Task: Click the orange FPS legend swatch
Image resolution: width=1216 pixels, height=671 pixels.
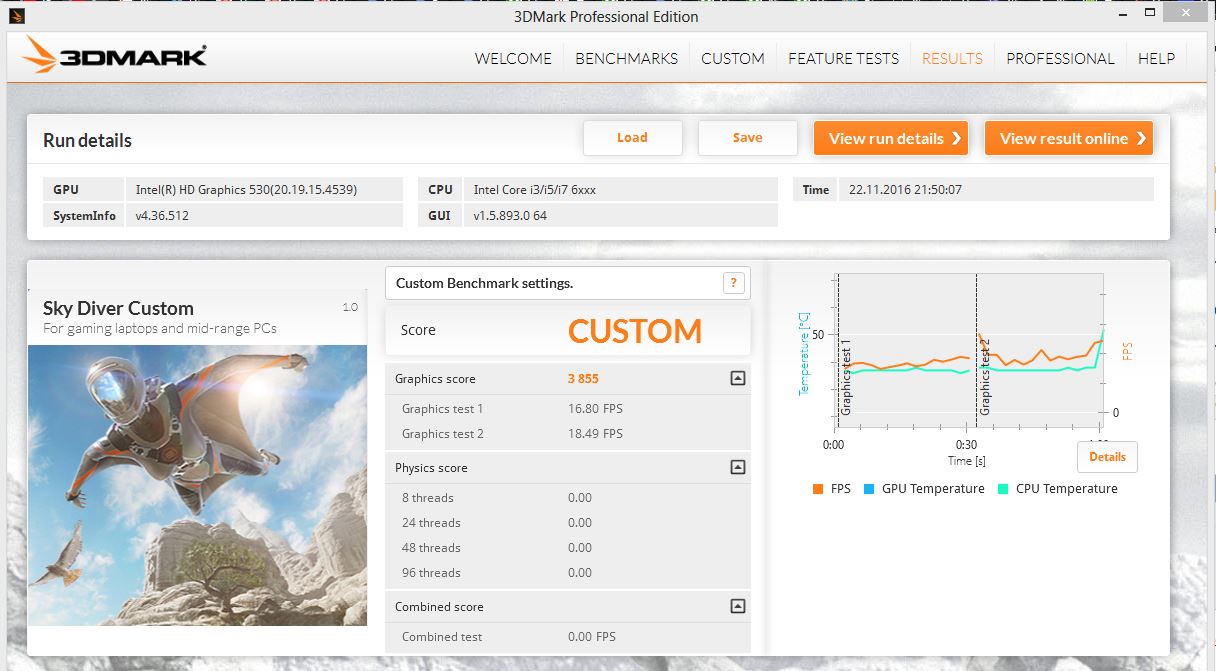Action: point(818,489)
